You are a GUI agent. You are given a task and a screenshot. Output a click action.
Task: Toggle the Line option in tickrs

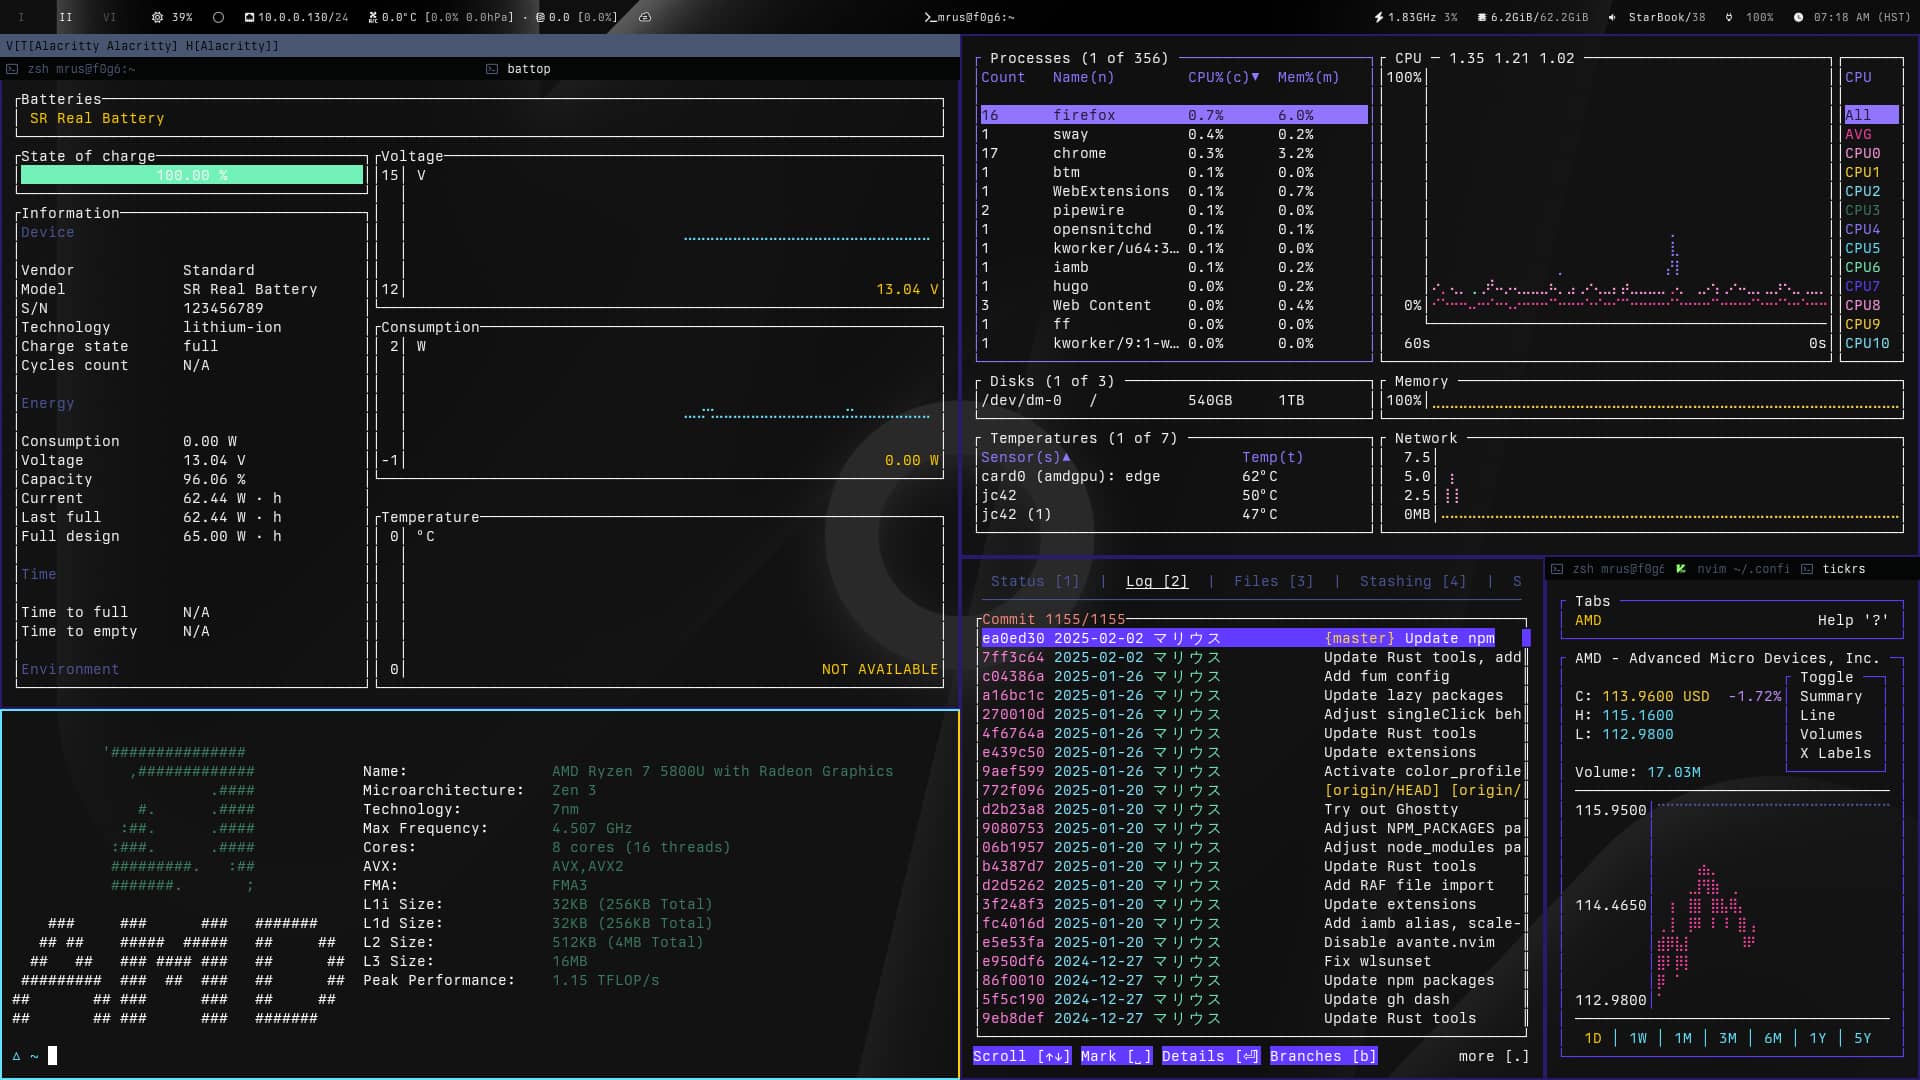point(1820,715)
